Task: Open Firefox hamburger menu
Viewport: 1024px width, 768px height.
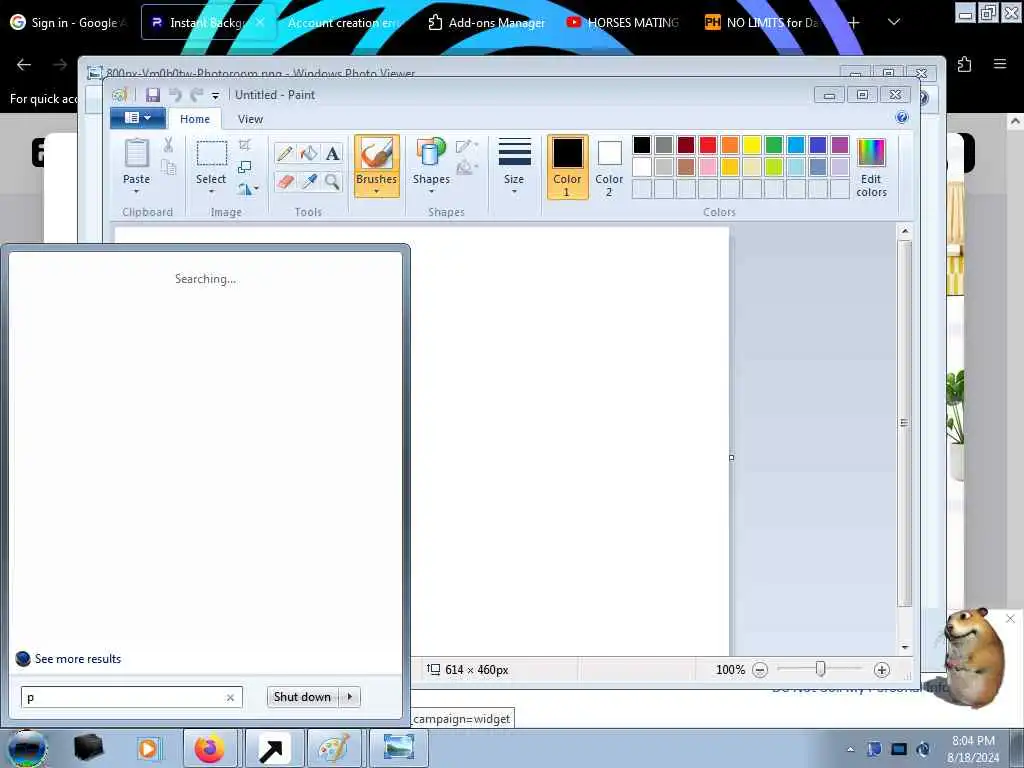Action: (x=1000, y=64)
